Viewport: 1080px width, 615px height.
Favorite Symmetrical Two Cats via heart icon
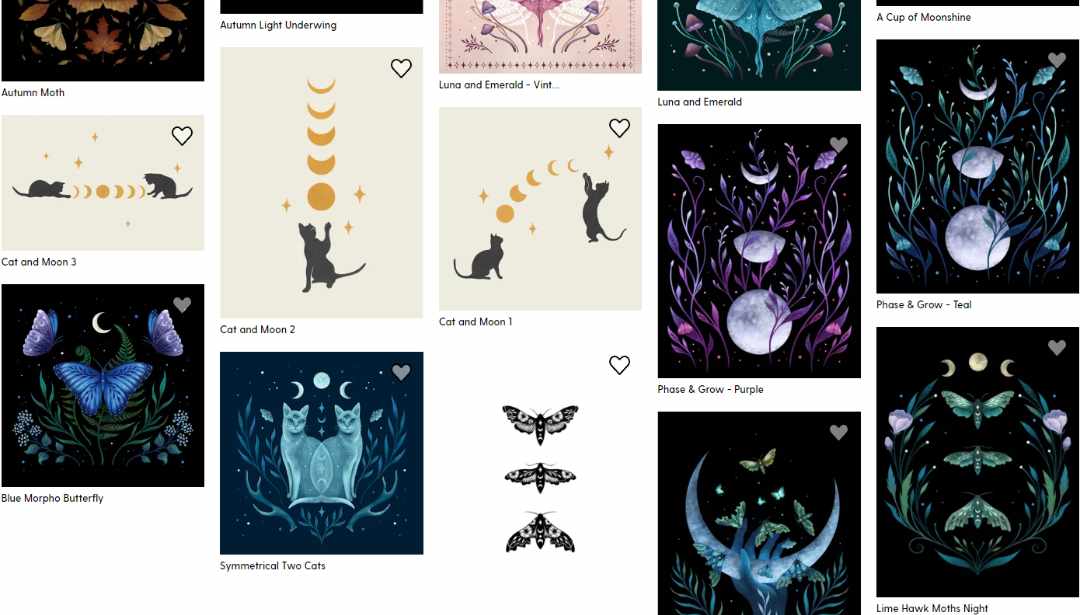point(401,373)
